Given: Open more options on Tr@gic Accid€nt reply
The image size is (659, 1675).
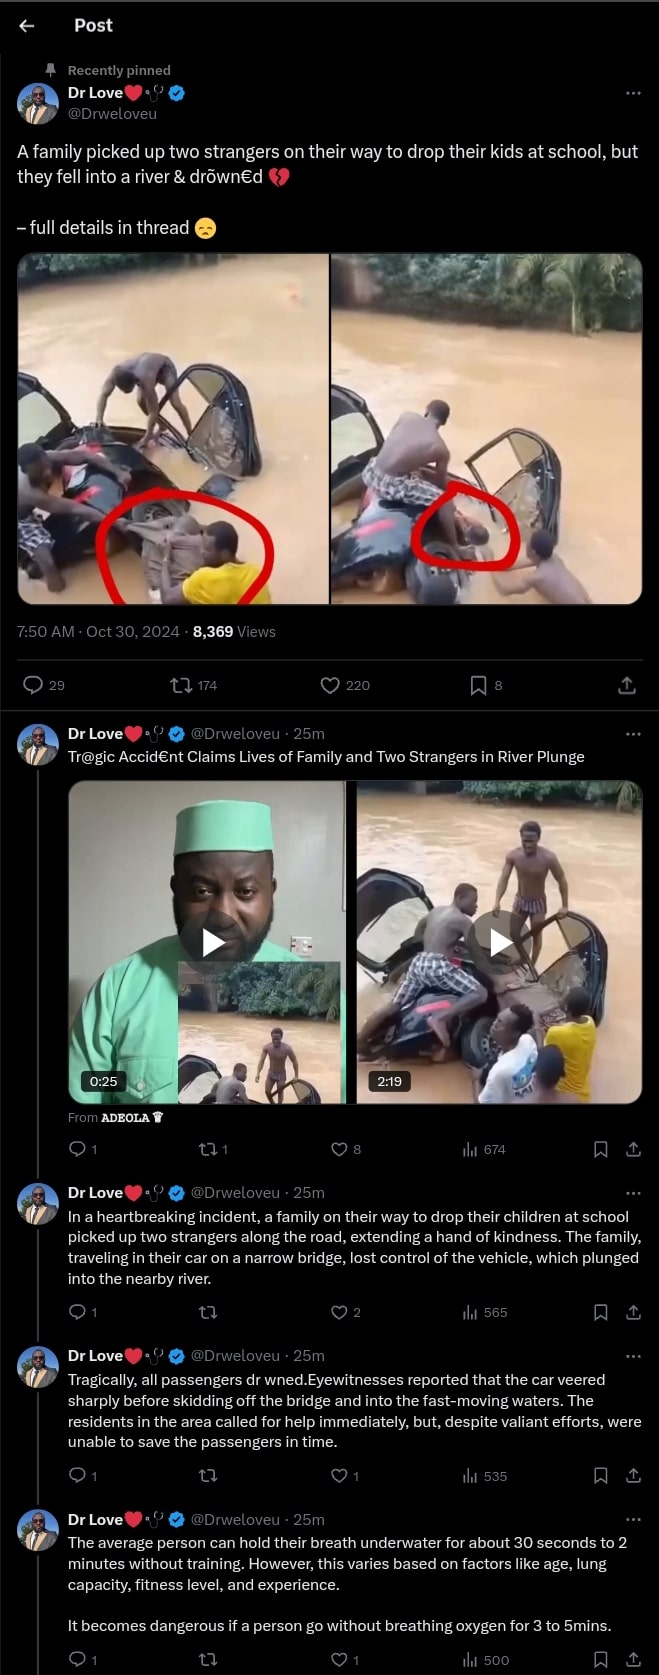Looking at the screenshot, I should pyautogui.click(x=632, y=734).
